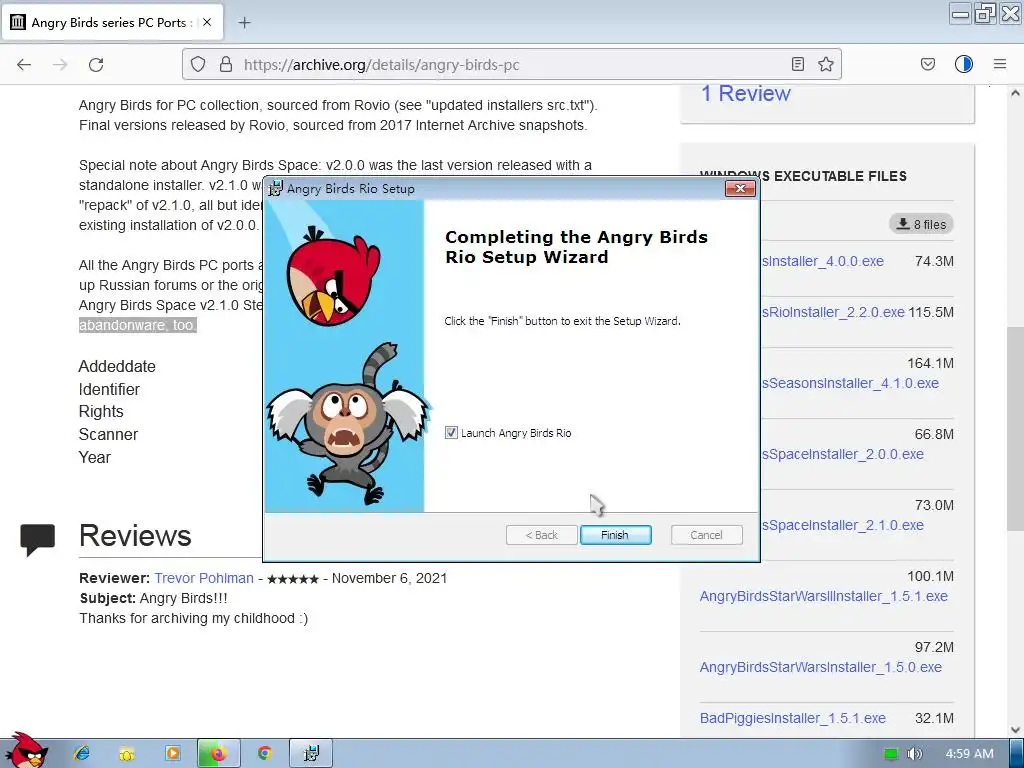Click the browser Back arrow
The image size is (1024, 768).
point(24,64)
